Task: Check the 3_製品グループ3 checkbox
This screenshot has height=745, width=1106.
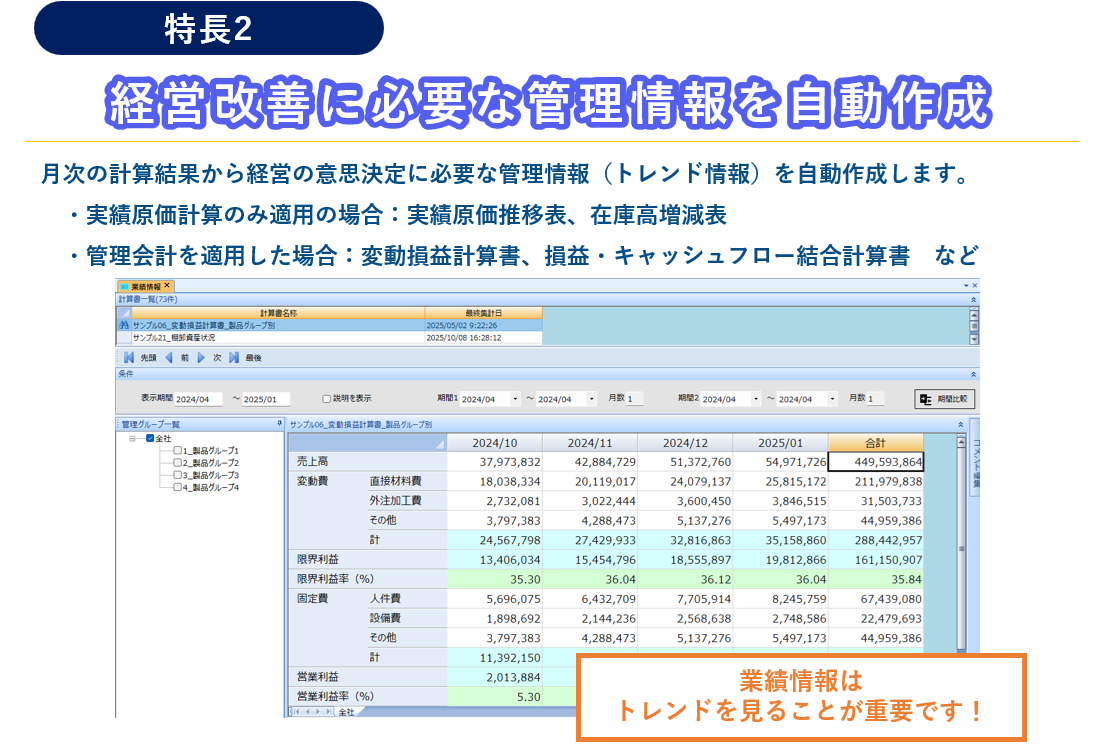Action: pos(178,475)
